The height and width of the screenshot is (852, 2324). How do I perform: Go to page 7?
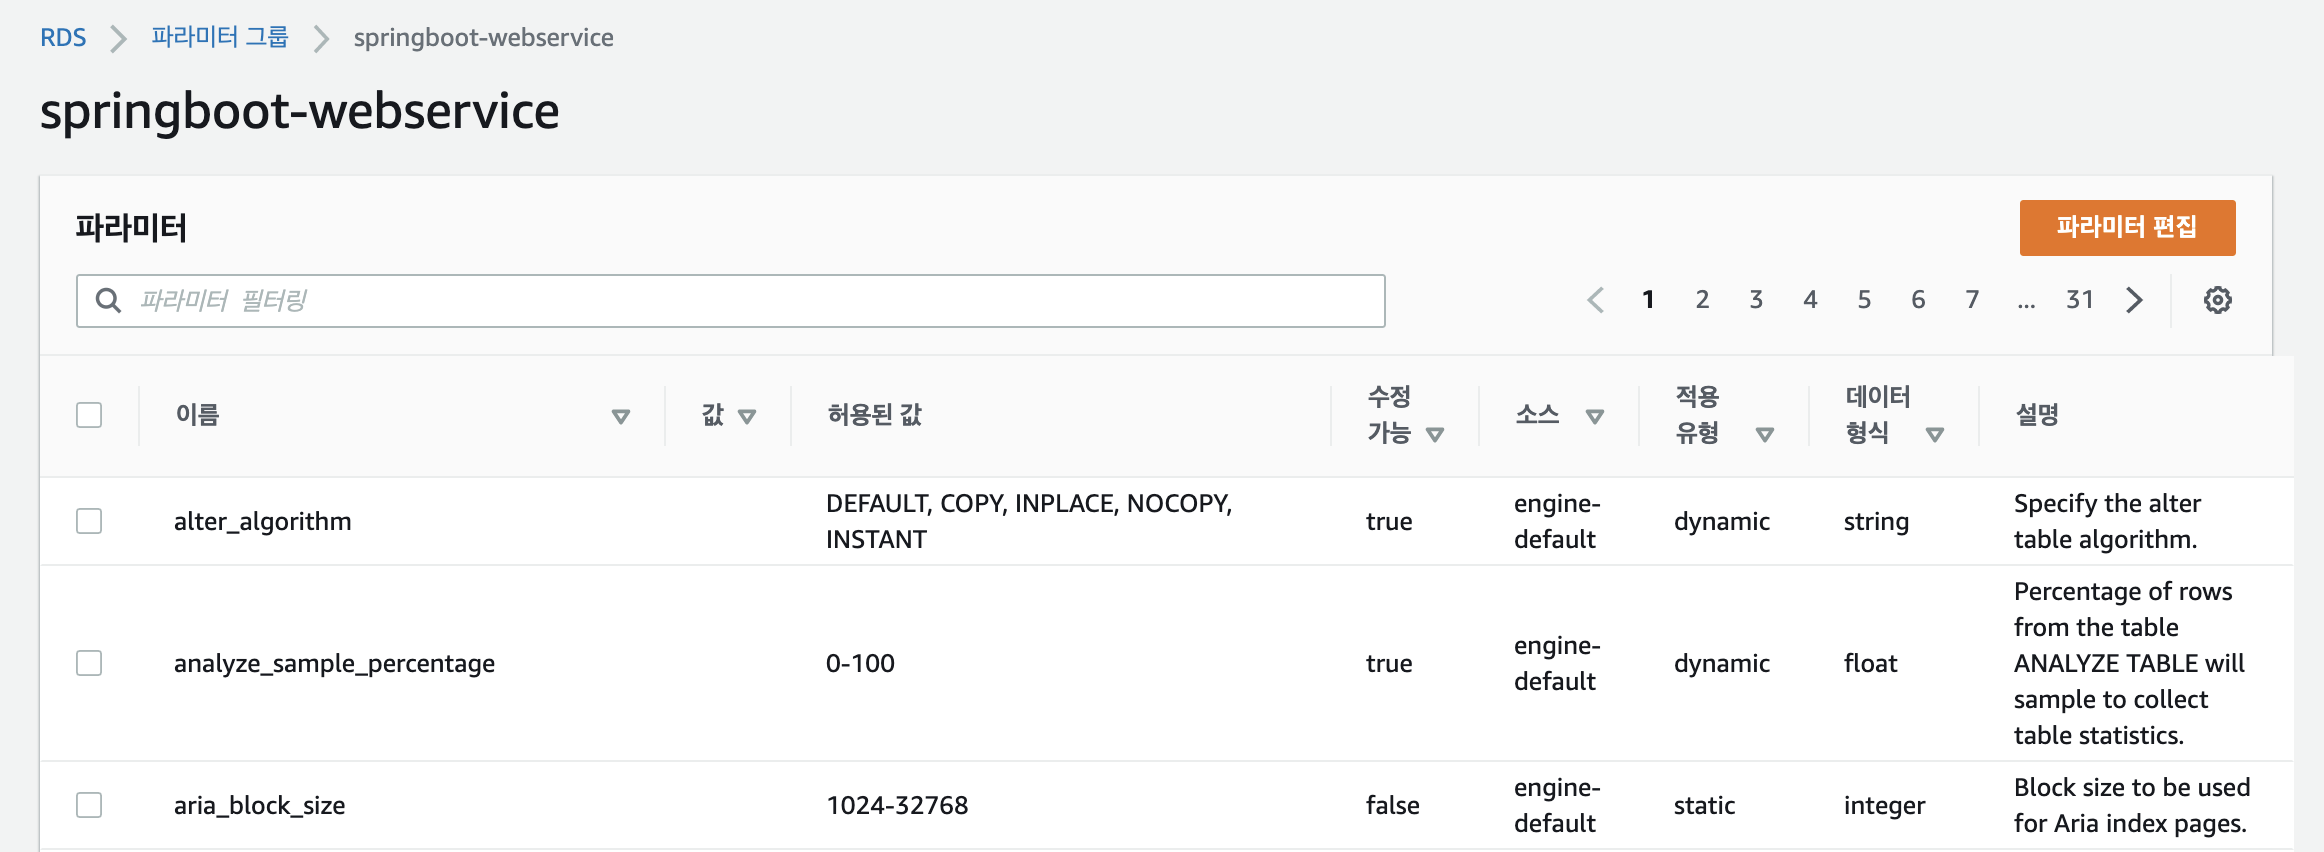click(x=1972, y=300)
